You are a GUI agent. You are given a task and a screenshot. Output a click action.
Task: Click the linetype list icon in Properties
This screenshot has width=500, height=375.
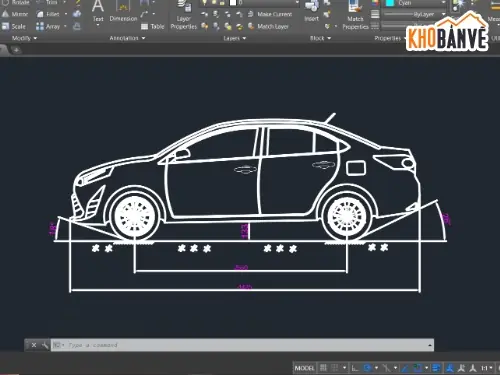375,26
